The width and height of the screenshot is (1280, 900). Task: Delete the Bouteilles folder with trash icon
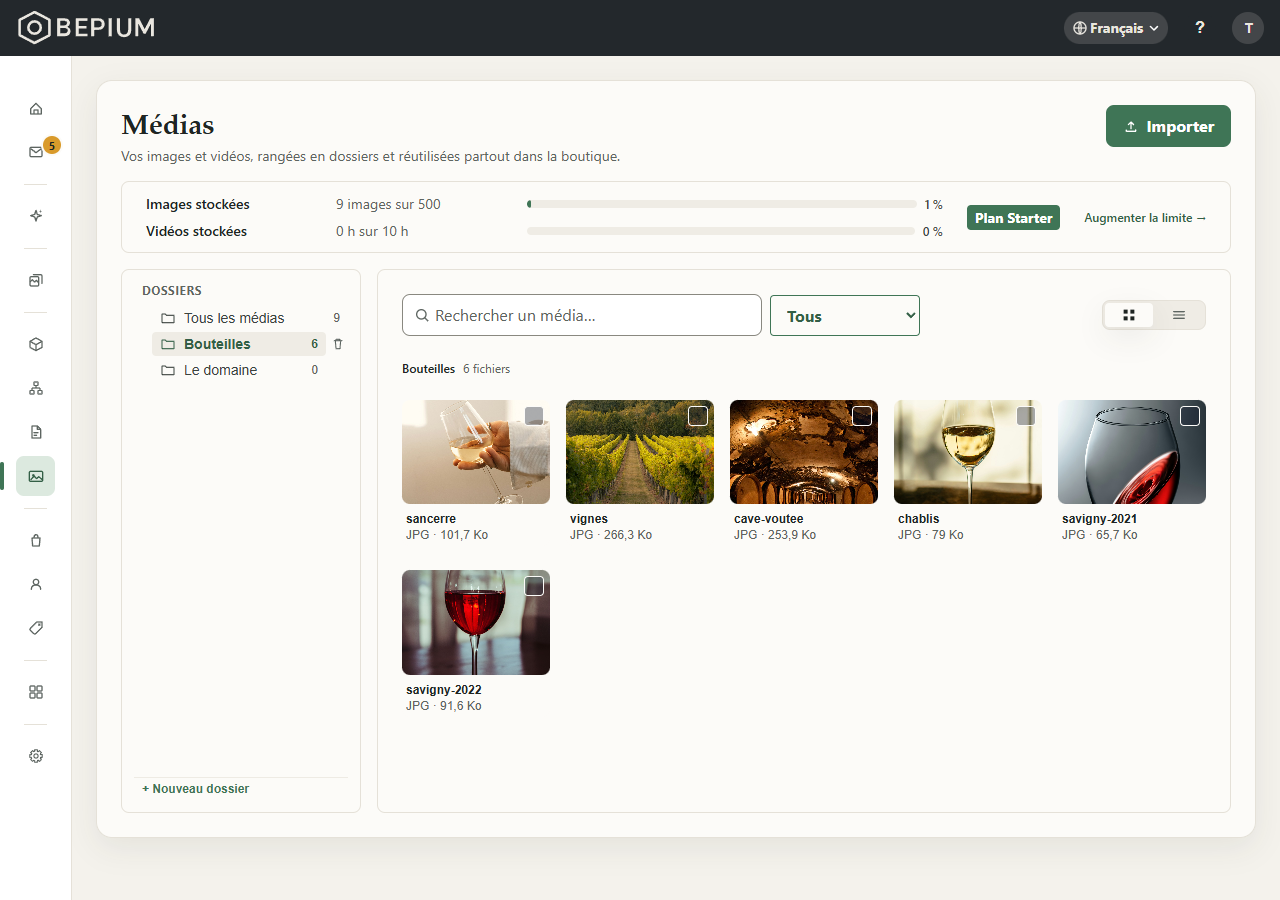tap(338, 344)
